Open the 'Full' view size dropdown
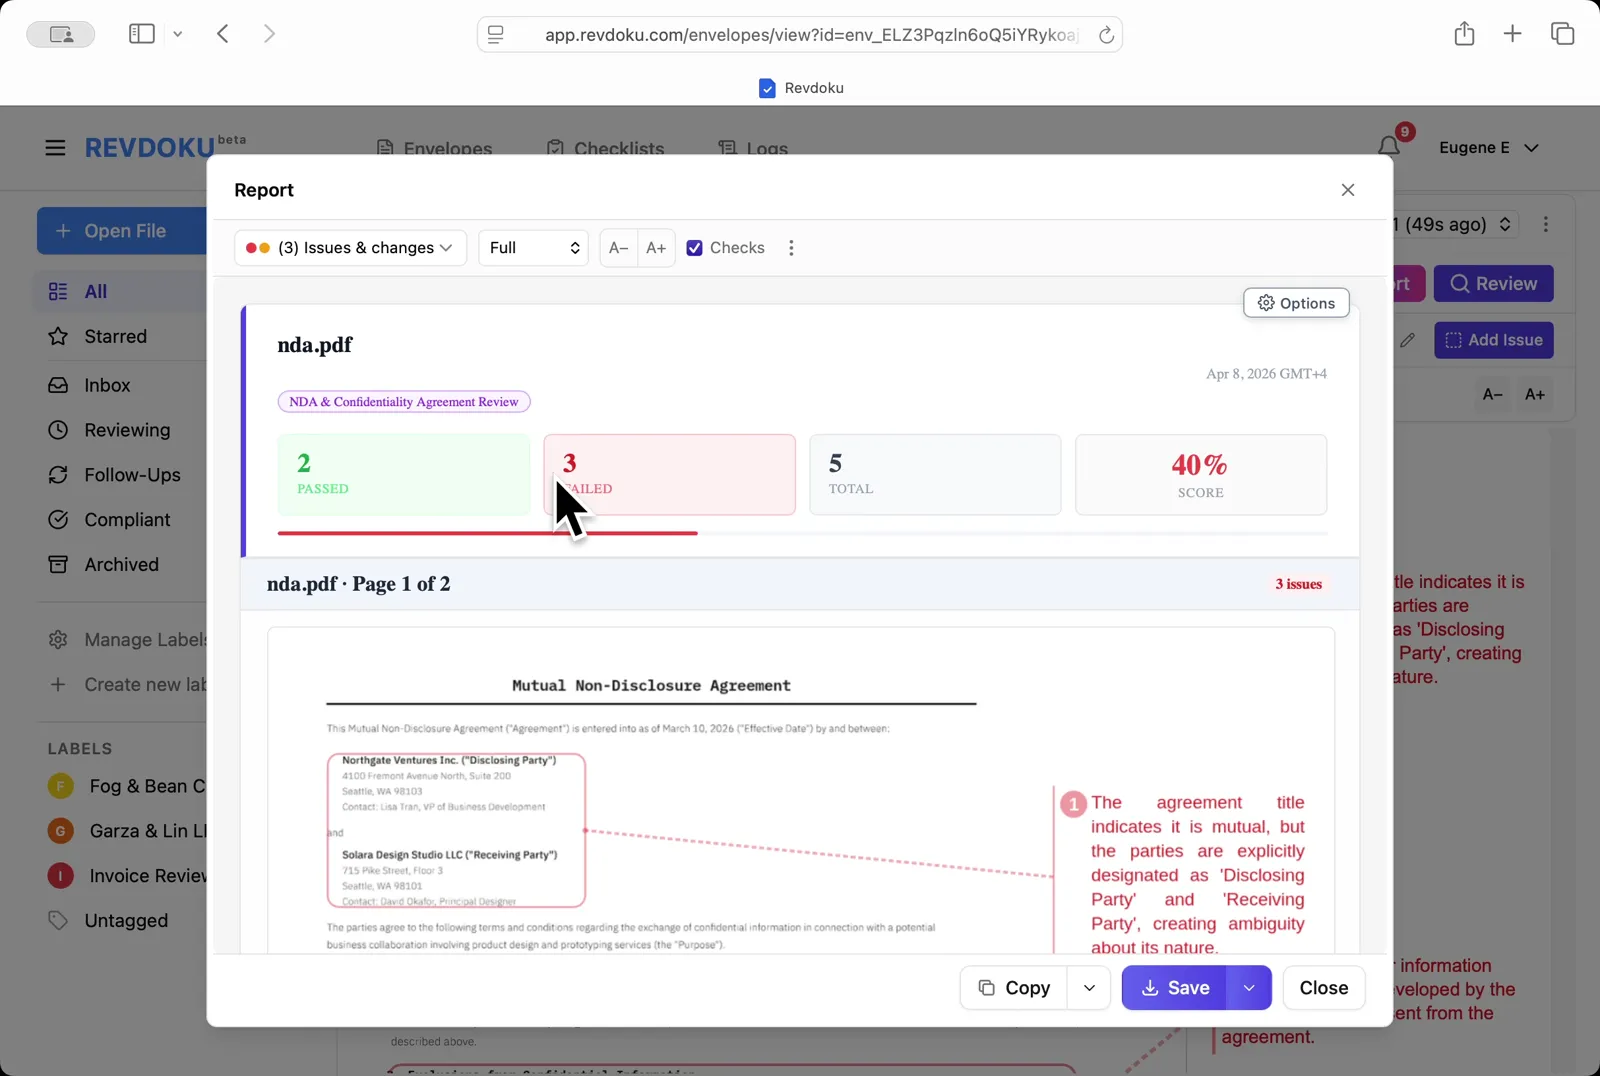This screenshot has height=1076, width=1600. pos(533,247)
